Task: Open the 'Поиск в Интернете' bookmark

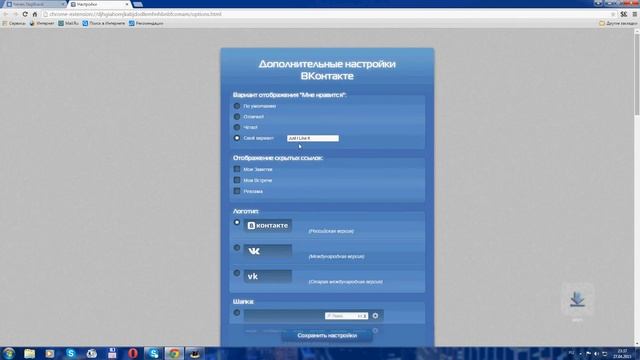Action: pyautogui.click(x=104, y=23)
